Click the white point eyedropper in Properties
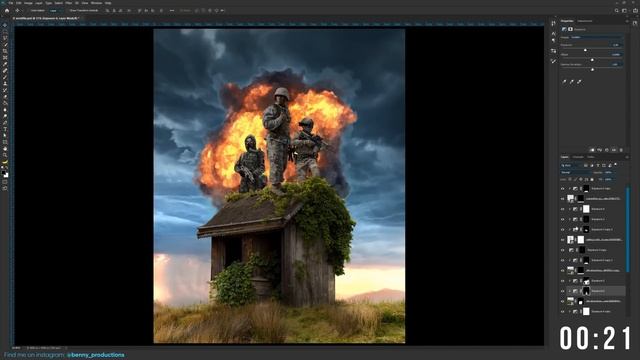 (x=579, y=82)
